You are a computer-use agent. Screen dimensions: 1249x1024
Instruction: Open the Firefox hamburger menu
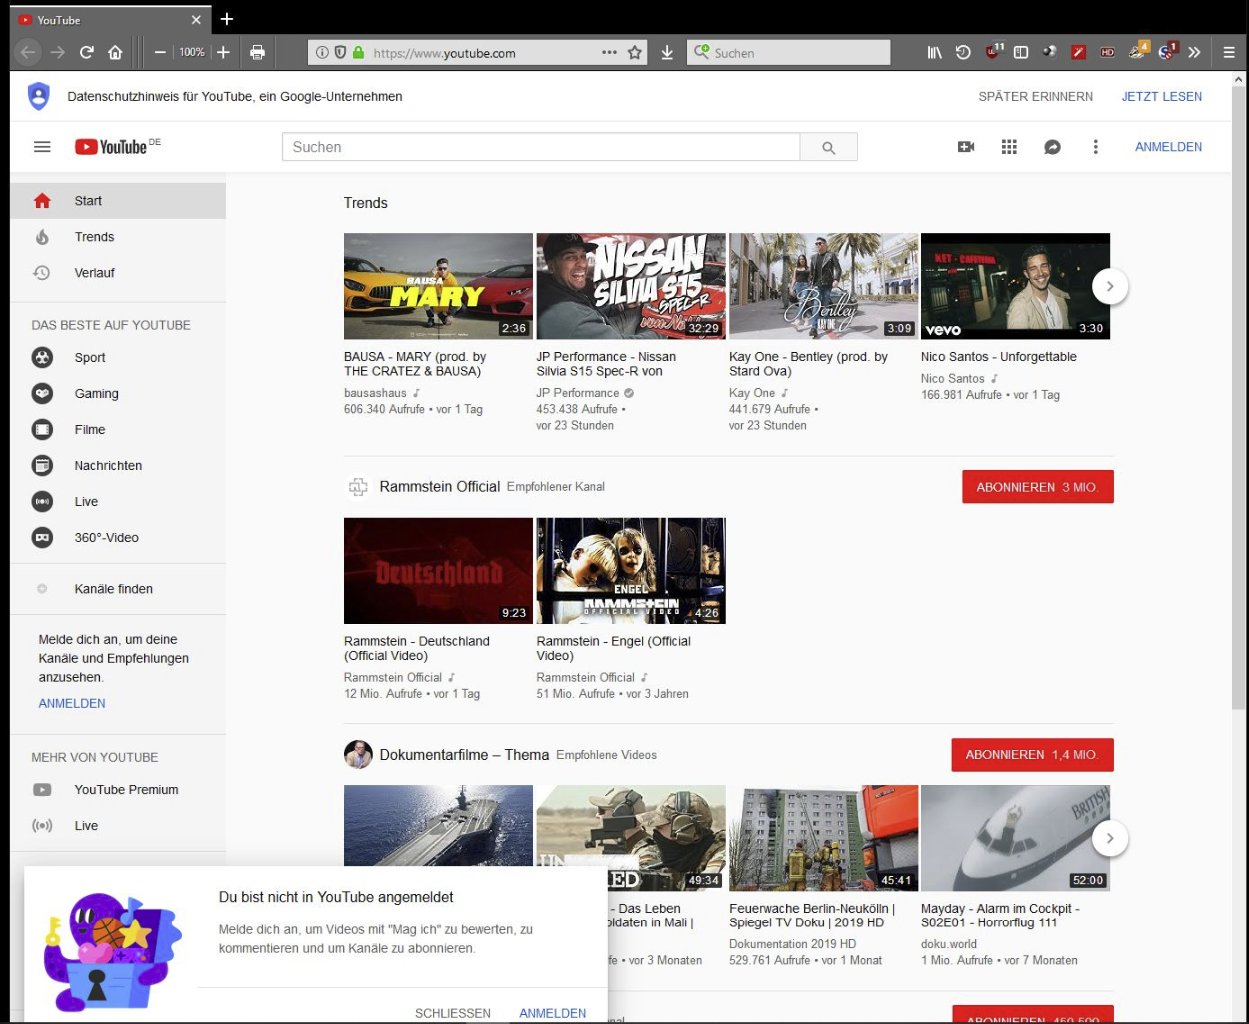[x=1229, y=52]
